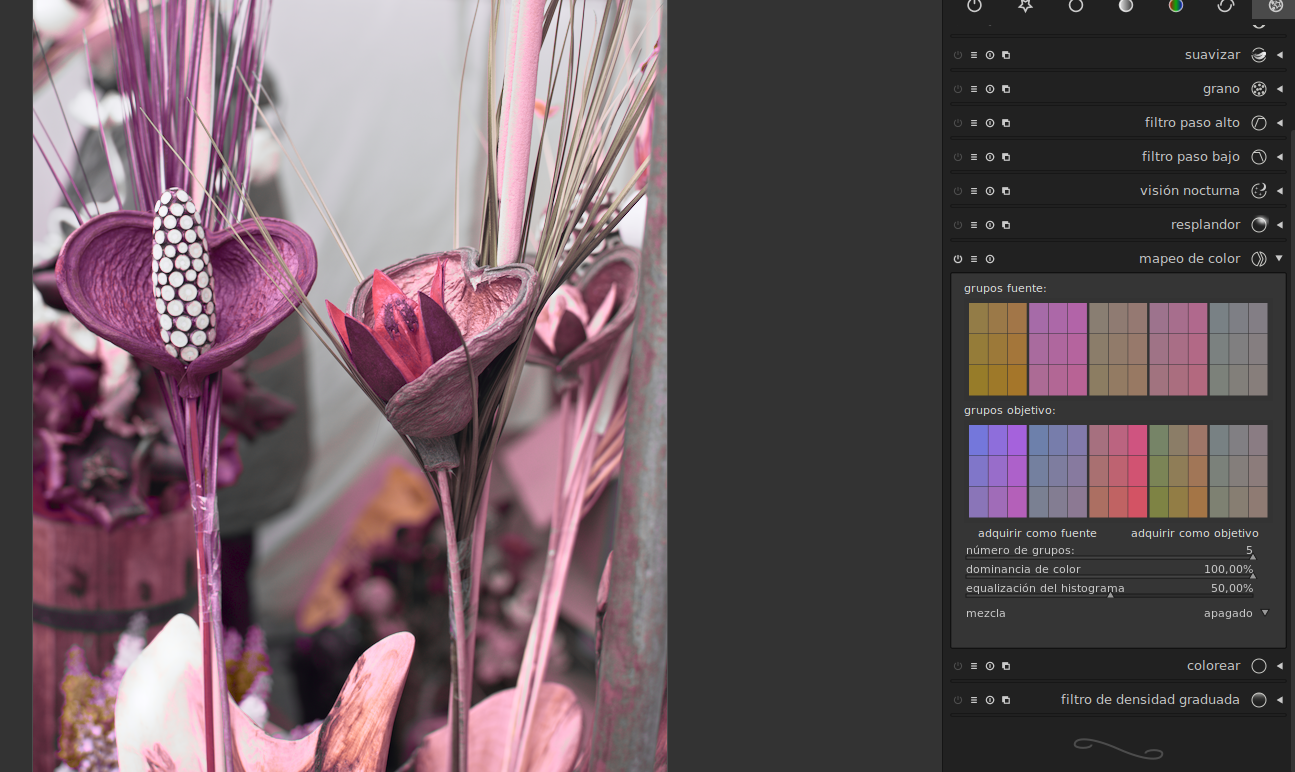This screenshot has width=1295, height=772.
Task: Reset mapeo de color parameters
Action: point(990,259)
